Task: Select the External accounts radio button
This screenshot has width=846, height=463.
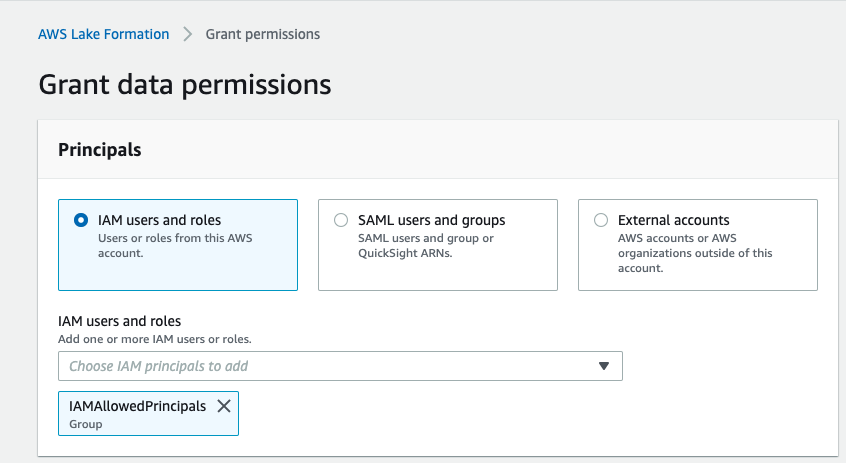Action: tap(601, 220)
